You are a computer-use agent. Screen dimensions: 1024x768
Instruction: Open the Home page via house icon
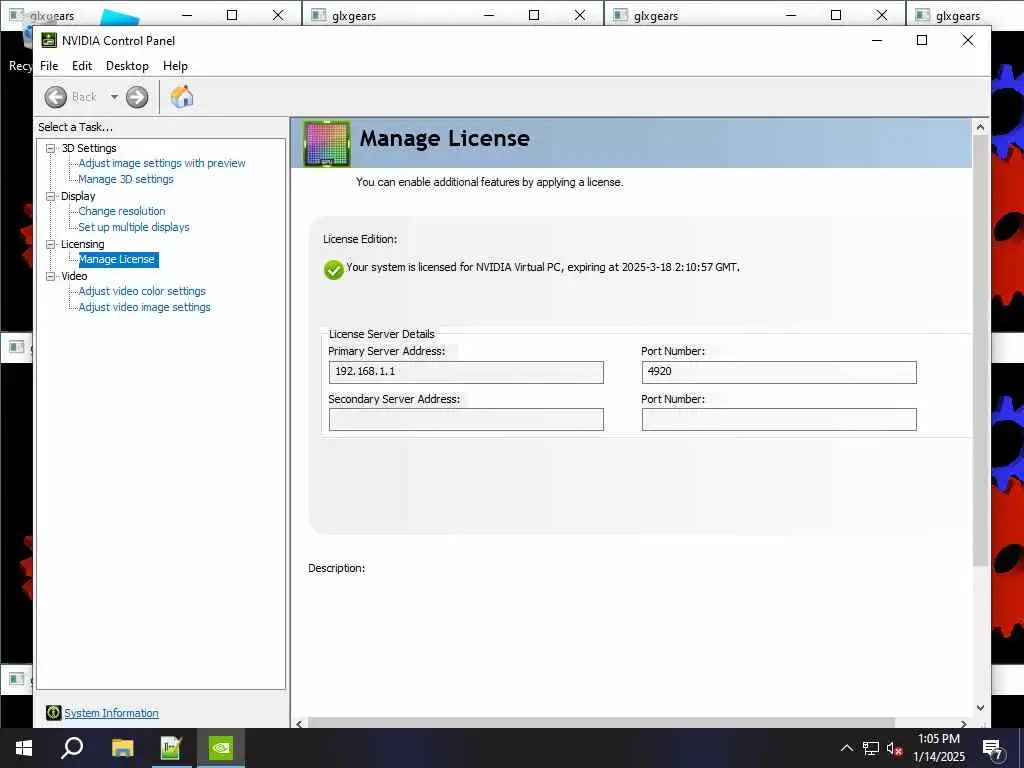182,97
